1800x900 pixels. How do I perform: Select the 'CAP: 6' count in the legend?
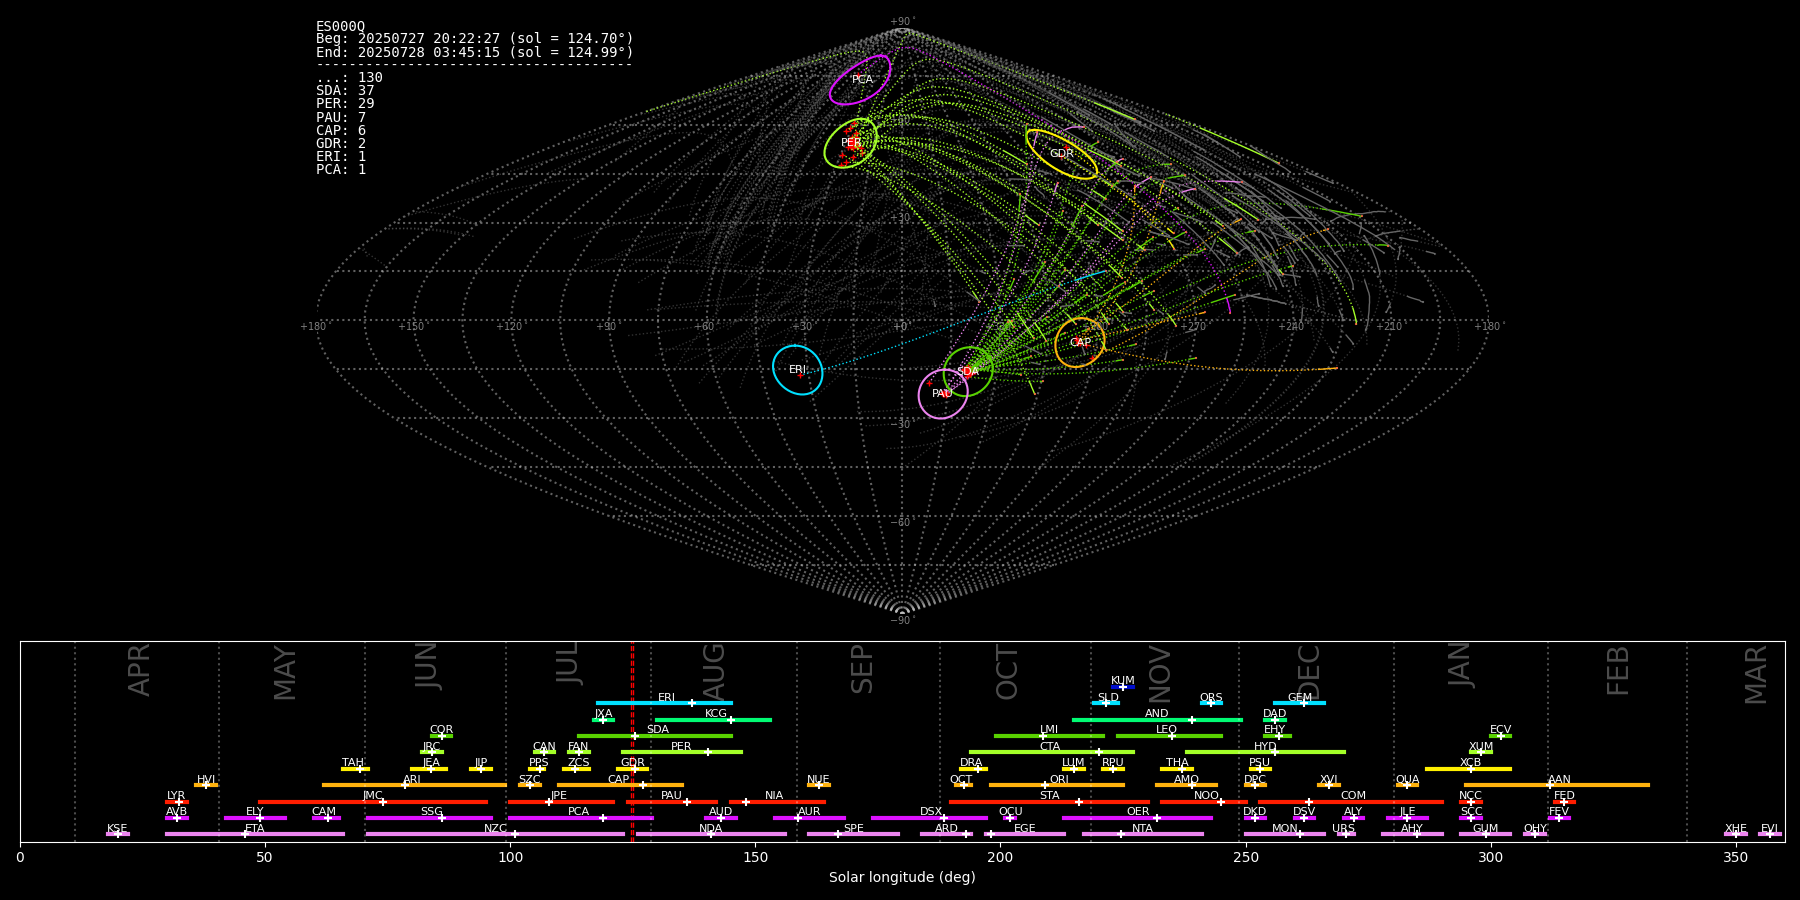(x=341, y=130)
